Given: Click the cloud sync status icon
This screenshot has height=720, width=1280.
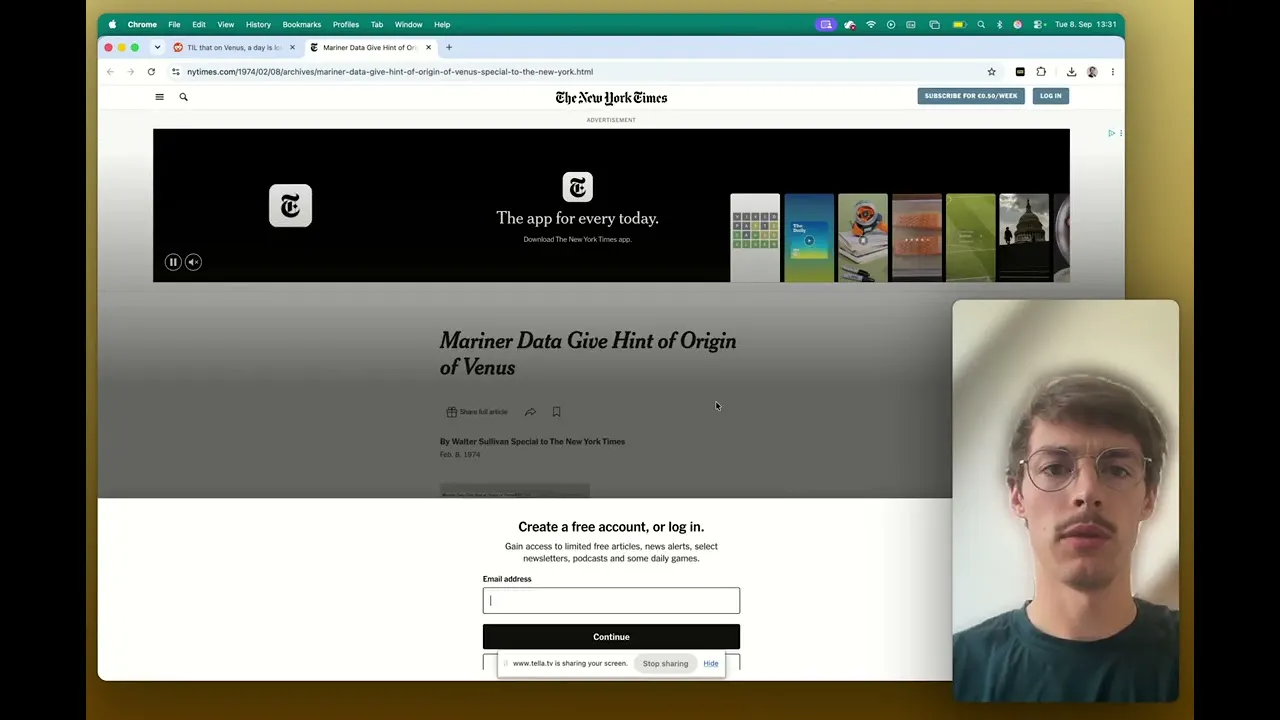Looking at the screenshot, I should 849,24.
